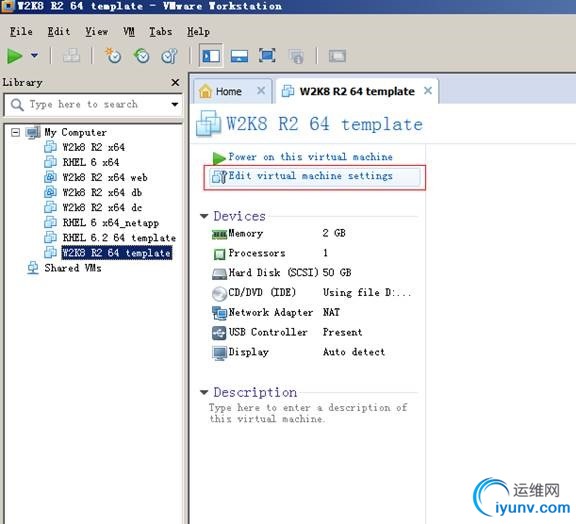Click the USB Controller device icon
This screenshot has height=524, width=576.
tap(219, 333)
